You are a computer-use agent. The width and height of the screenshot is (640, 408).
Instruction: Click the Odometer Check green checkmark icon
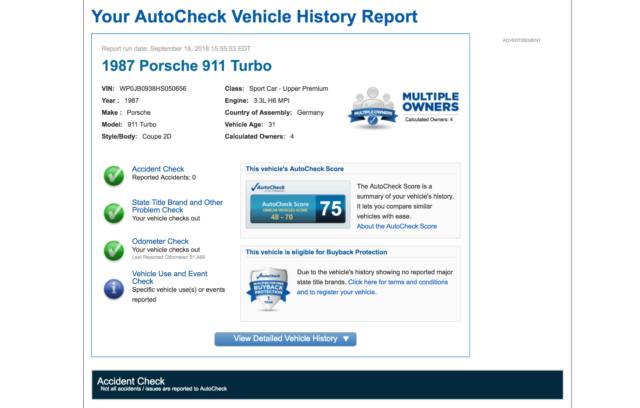(114, 249)
